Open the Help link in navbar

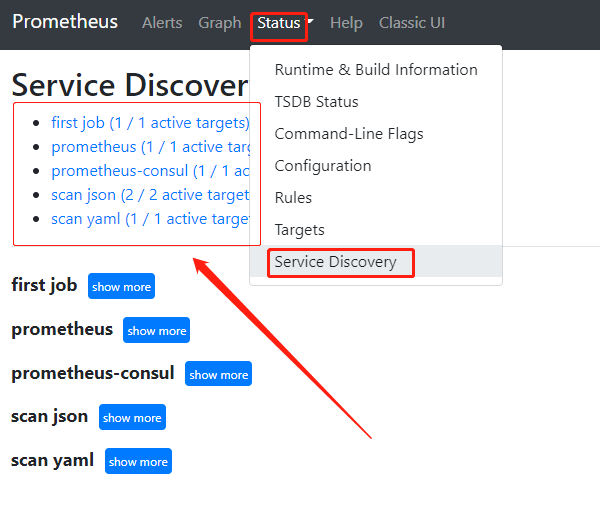pos(346,23)
